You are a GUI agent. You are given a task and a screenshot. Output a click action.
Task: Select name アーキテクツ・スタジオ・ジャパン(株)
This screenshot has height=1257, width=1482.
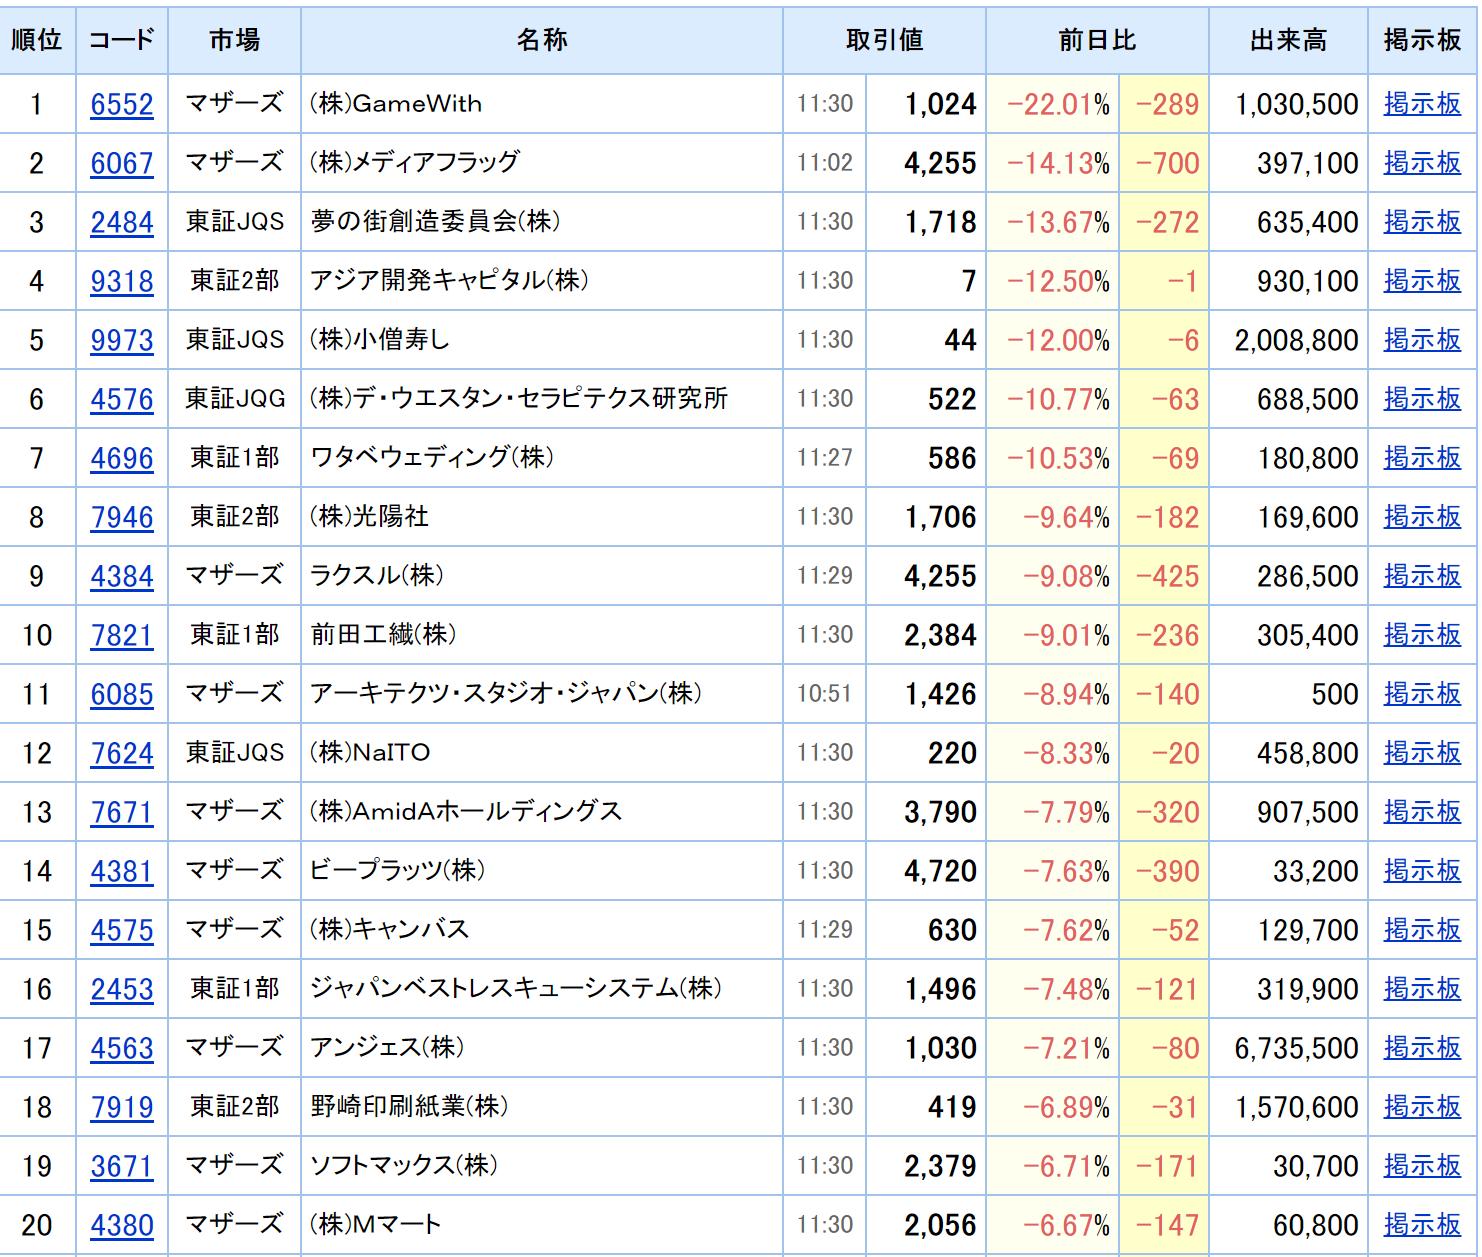point(506,693)
